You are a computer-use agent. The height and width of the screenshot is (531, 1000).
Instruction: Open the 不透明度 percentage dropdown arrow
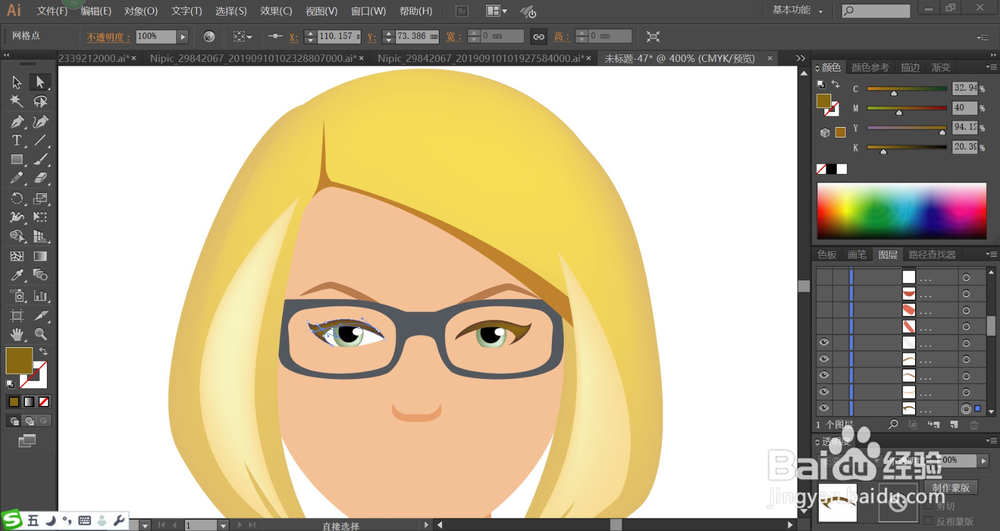[183, 37]
